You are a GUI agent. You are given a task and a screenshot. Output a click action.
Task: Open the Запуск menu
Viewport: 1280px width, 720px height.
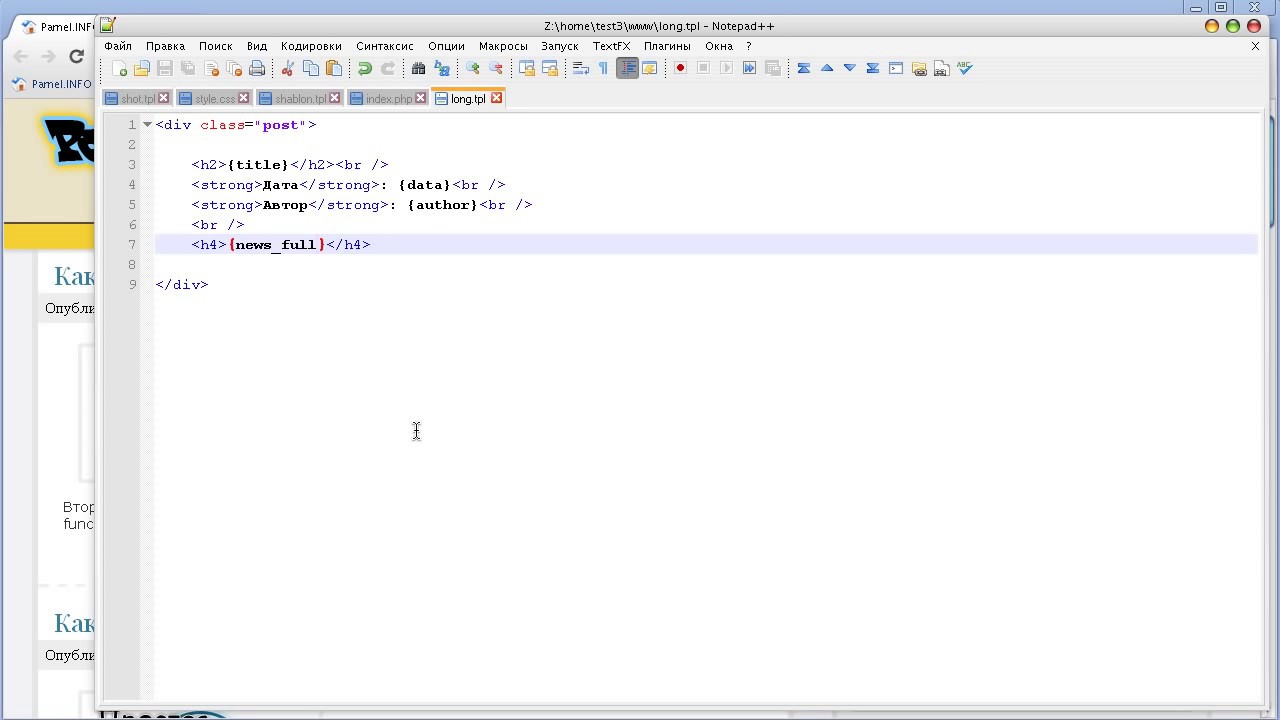tap(560, 46)
